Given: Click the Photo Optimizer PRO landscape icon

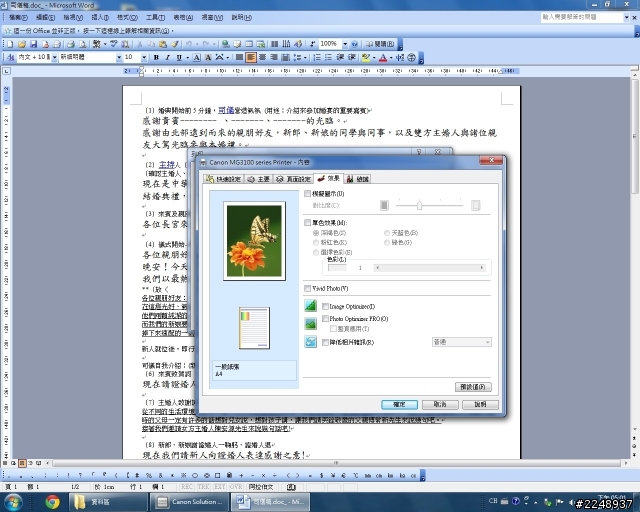Looking at the screenshot, I should (311, 323).
